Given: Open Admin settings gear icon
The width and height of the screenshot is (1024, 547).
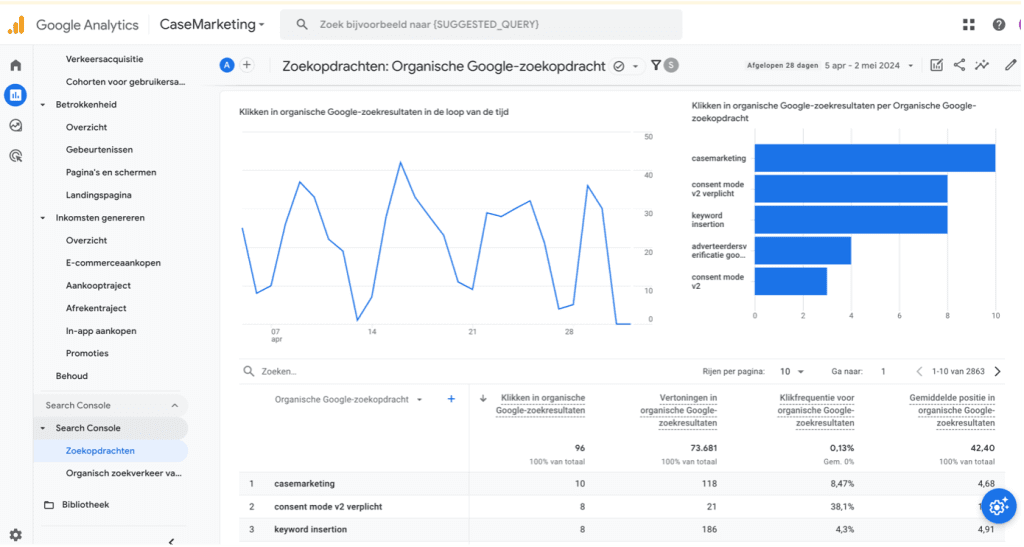Looking at the screenshot, I should tap(16, 535).
